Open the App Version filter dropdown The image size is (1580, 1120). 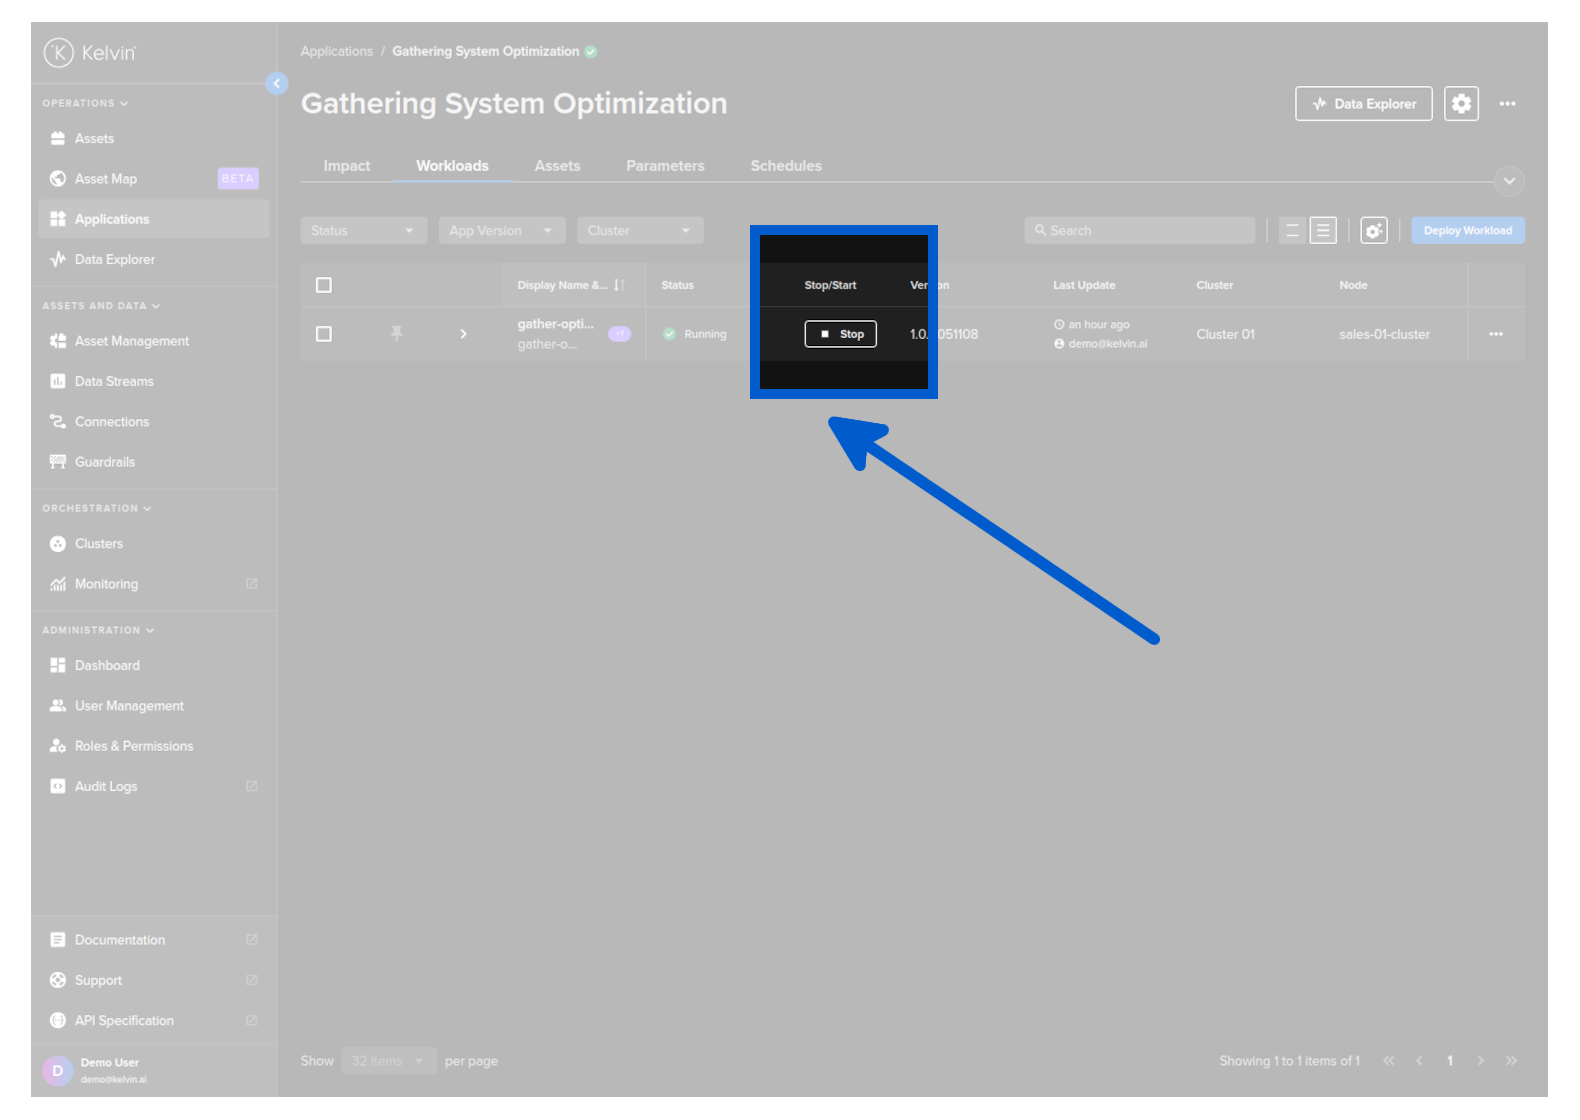click(501, 231)
